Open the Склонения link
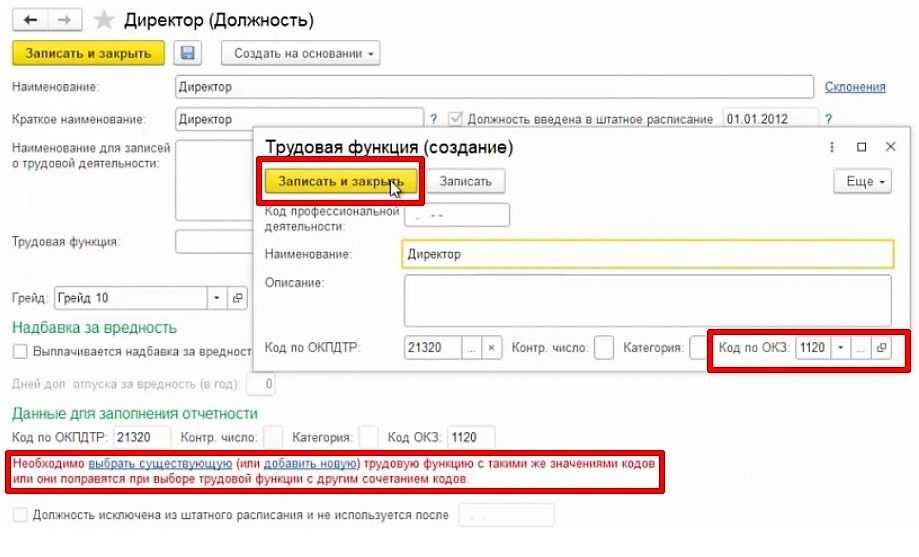 click(x=854, y=87)
